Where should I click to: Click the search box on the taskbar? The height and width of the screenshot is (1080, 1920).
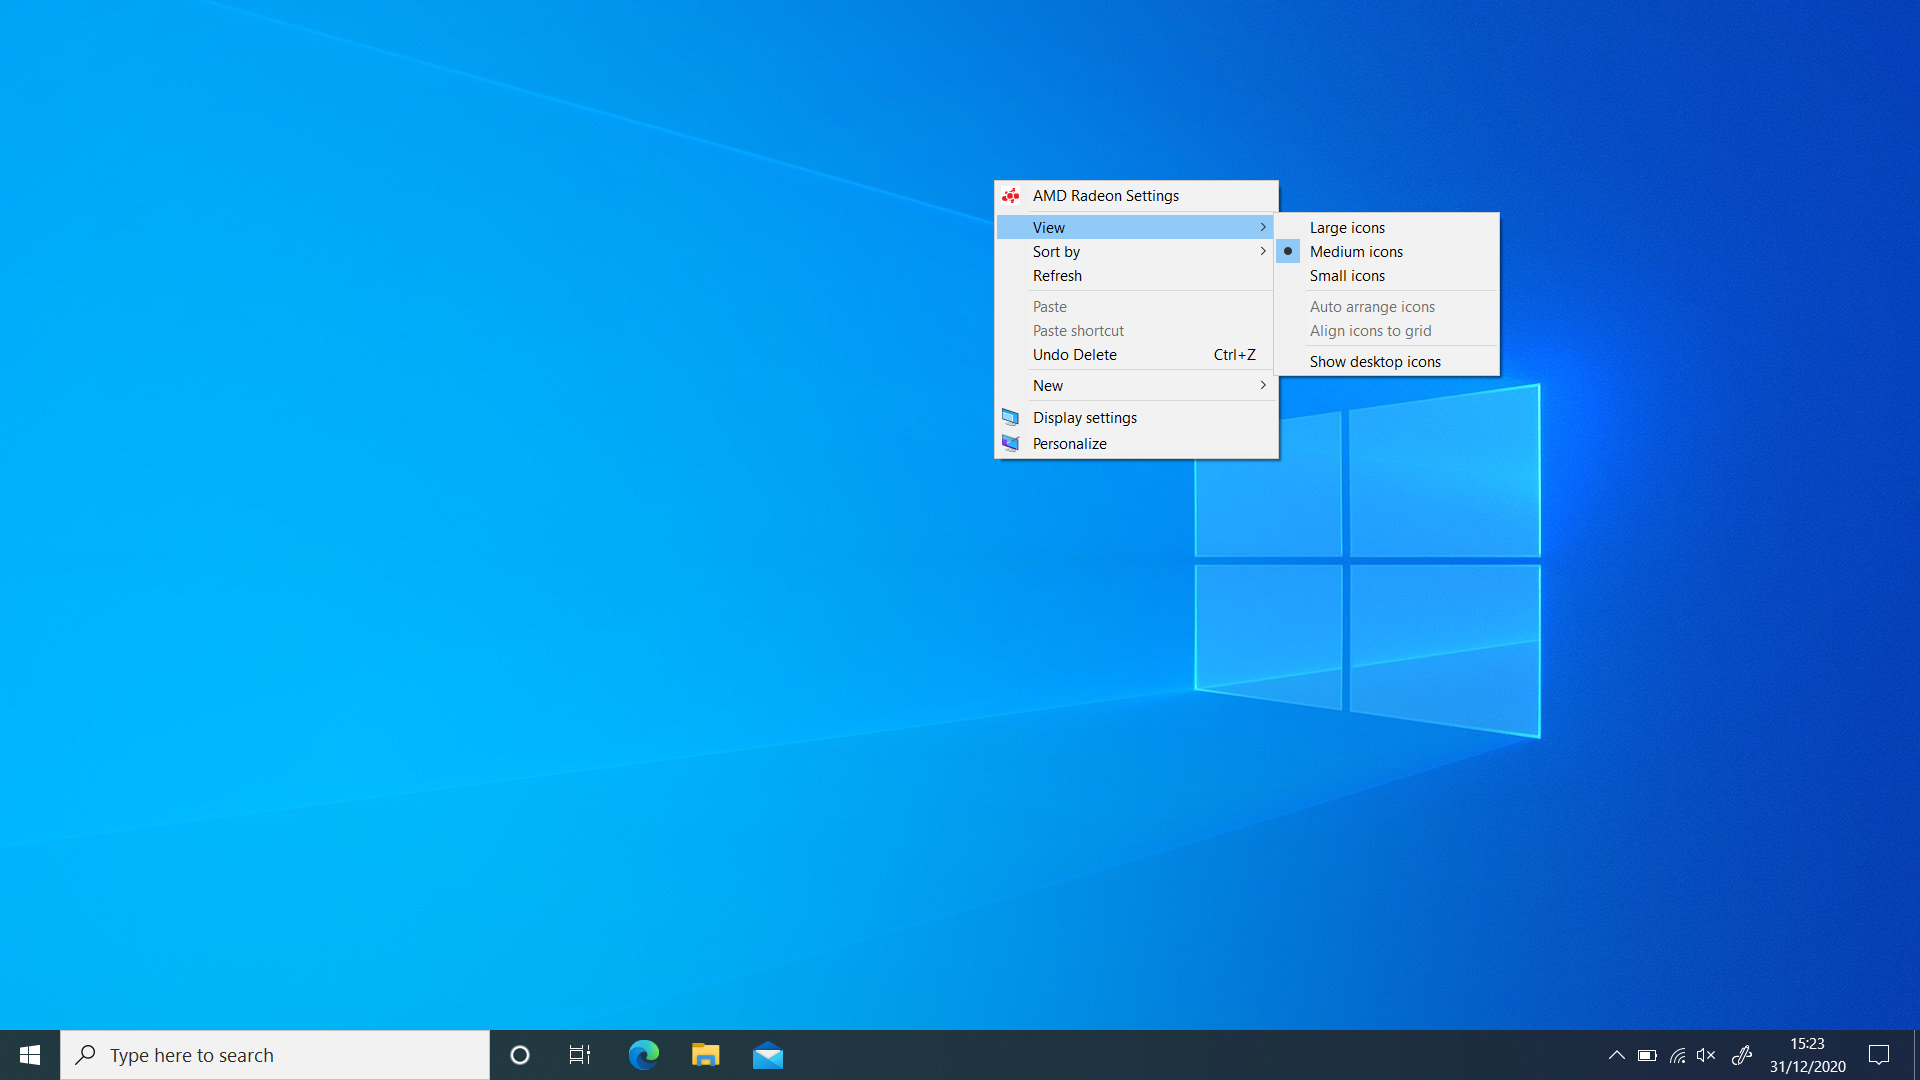coord(275,1055)
